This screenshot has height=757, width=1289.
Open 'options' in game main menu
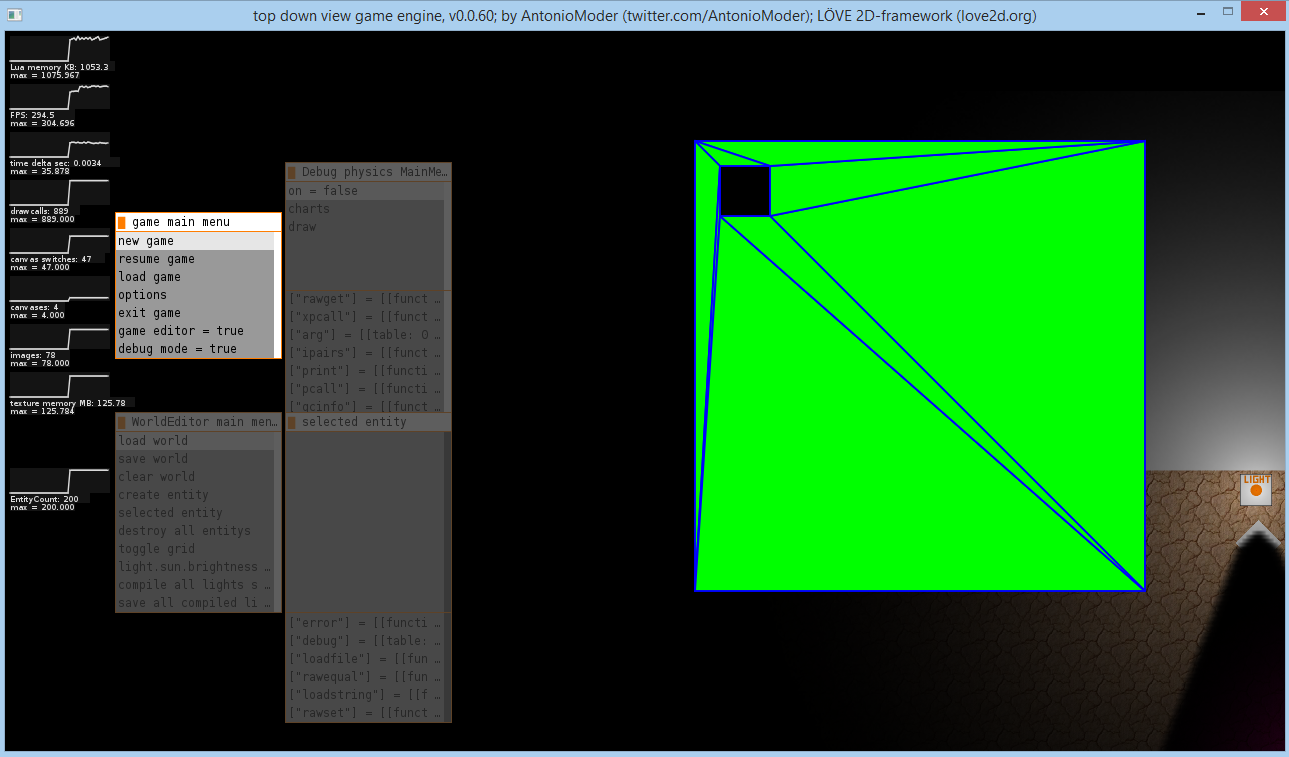click(195, 295)
